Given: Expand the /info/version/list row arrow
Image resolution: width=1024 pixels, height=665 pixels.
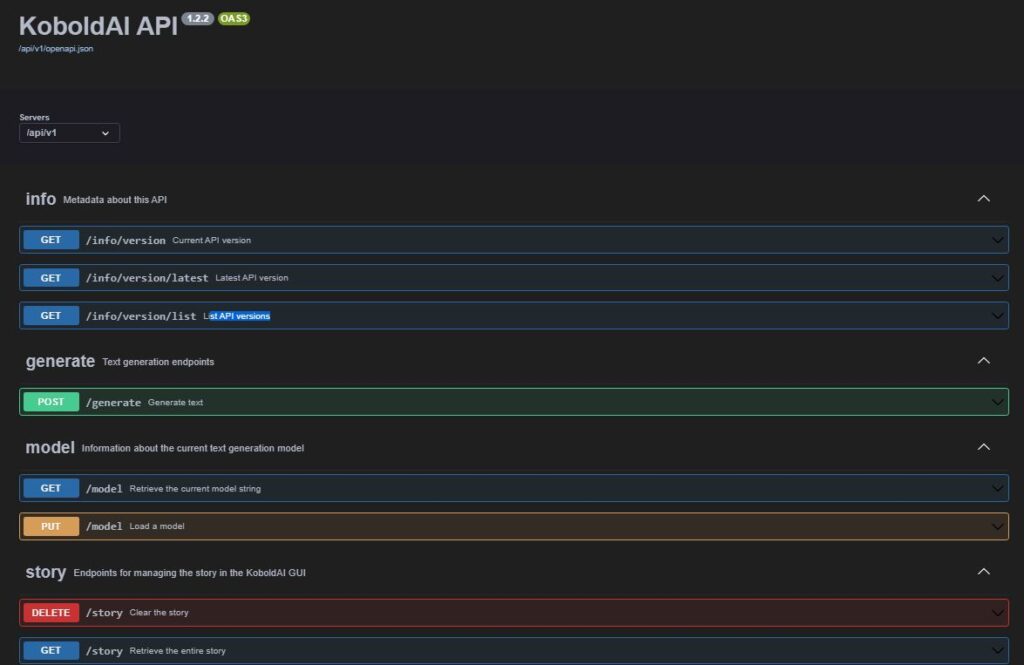Looking at the screenshot, I should tap(997, 316).
